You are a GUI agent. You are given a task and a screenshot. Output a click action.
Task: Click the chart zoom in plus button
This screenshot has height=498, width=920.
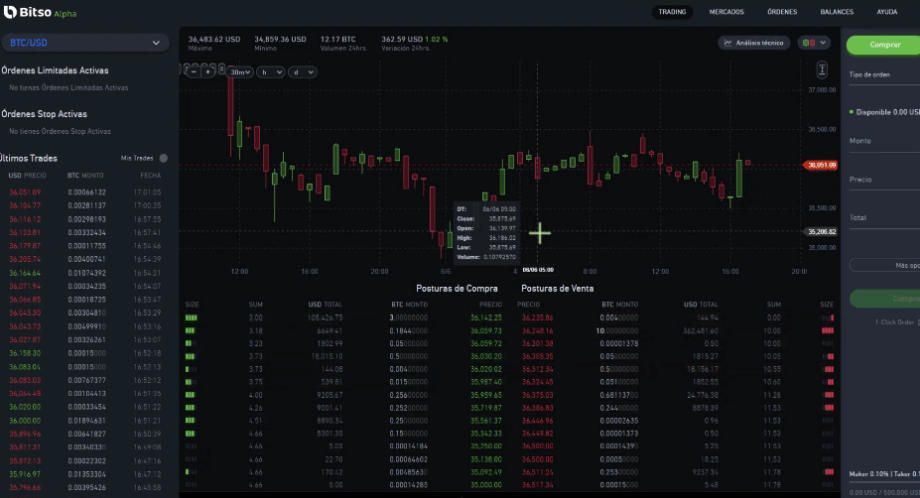tap(208, 71)
